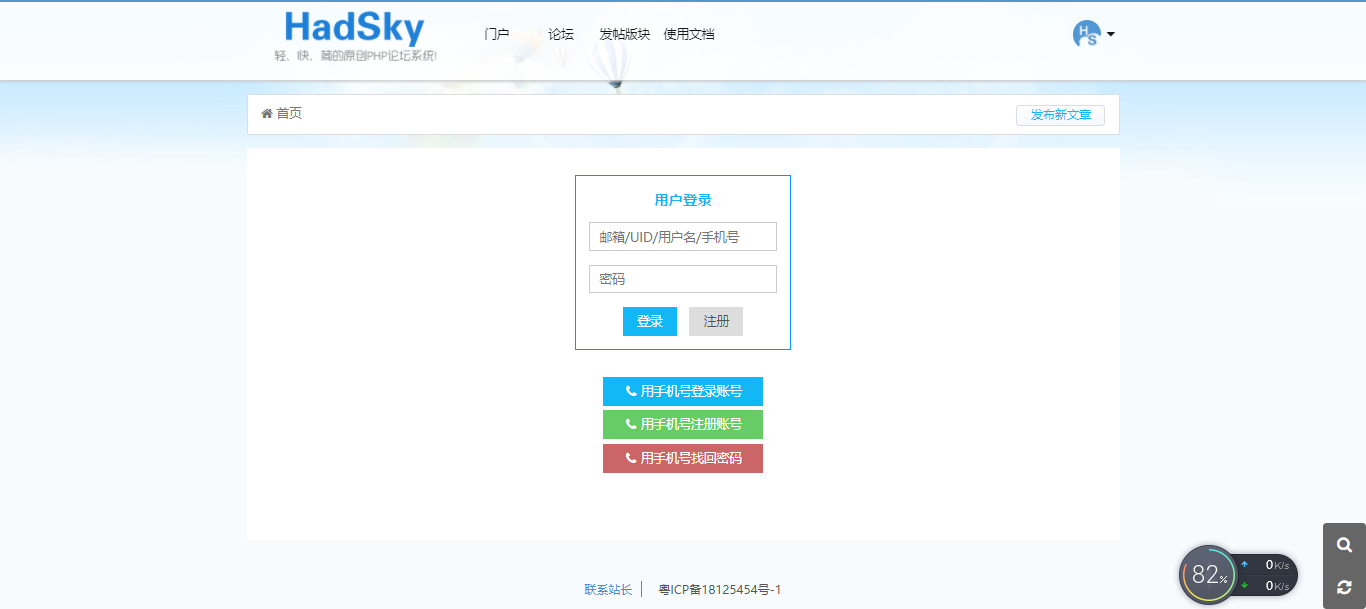
Task: Click into the 密码 password field
Action: click(683, 279)
